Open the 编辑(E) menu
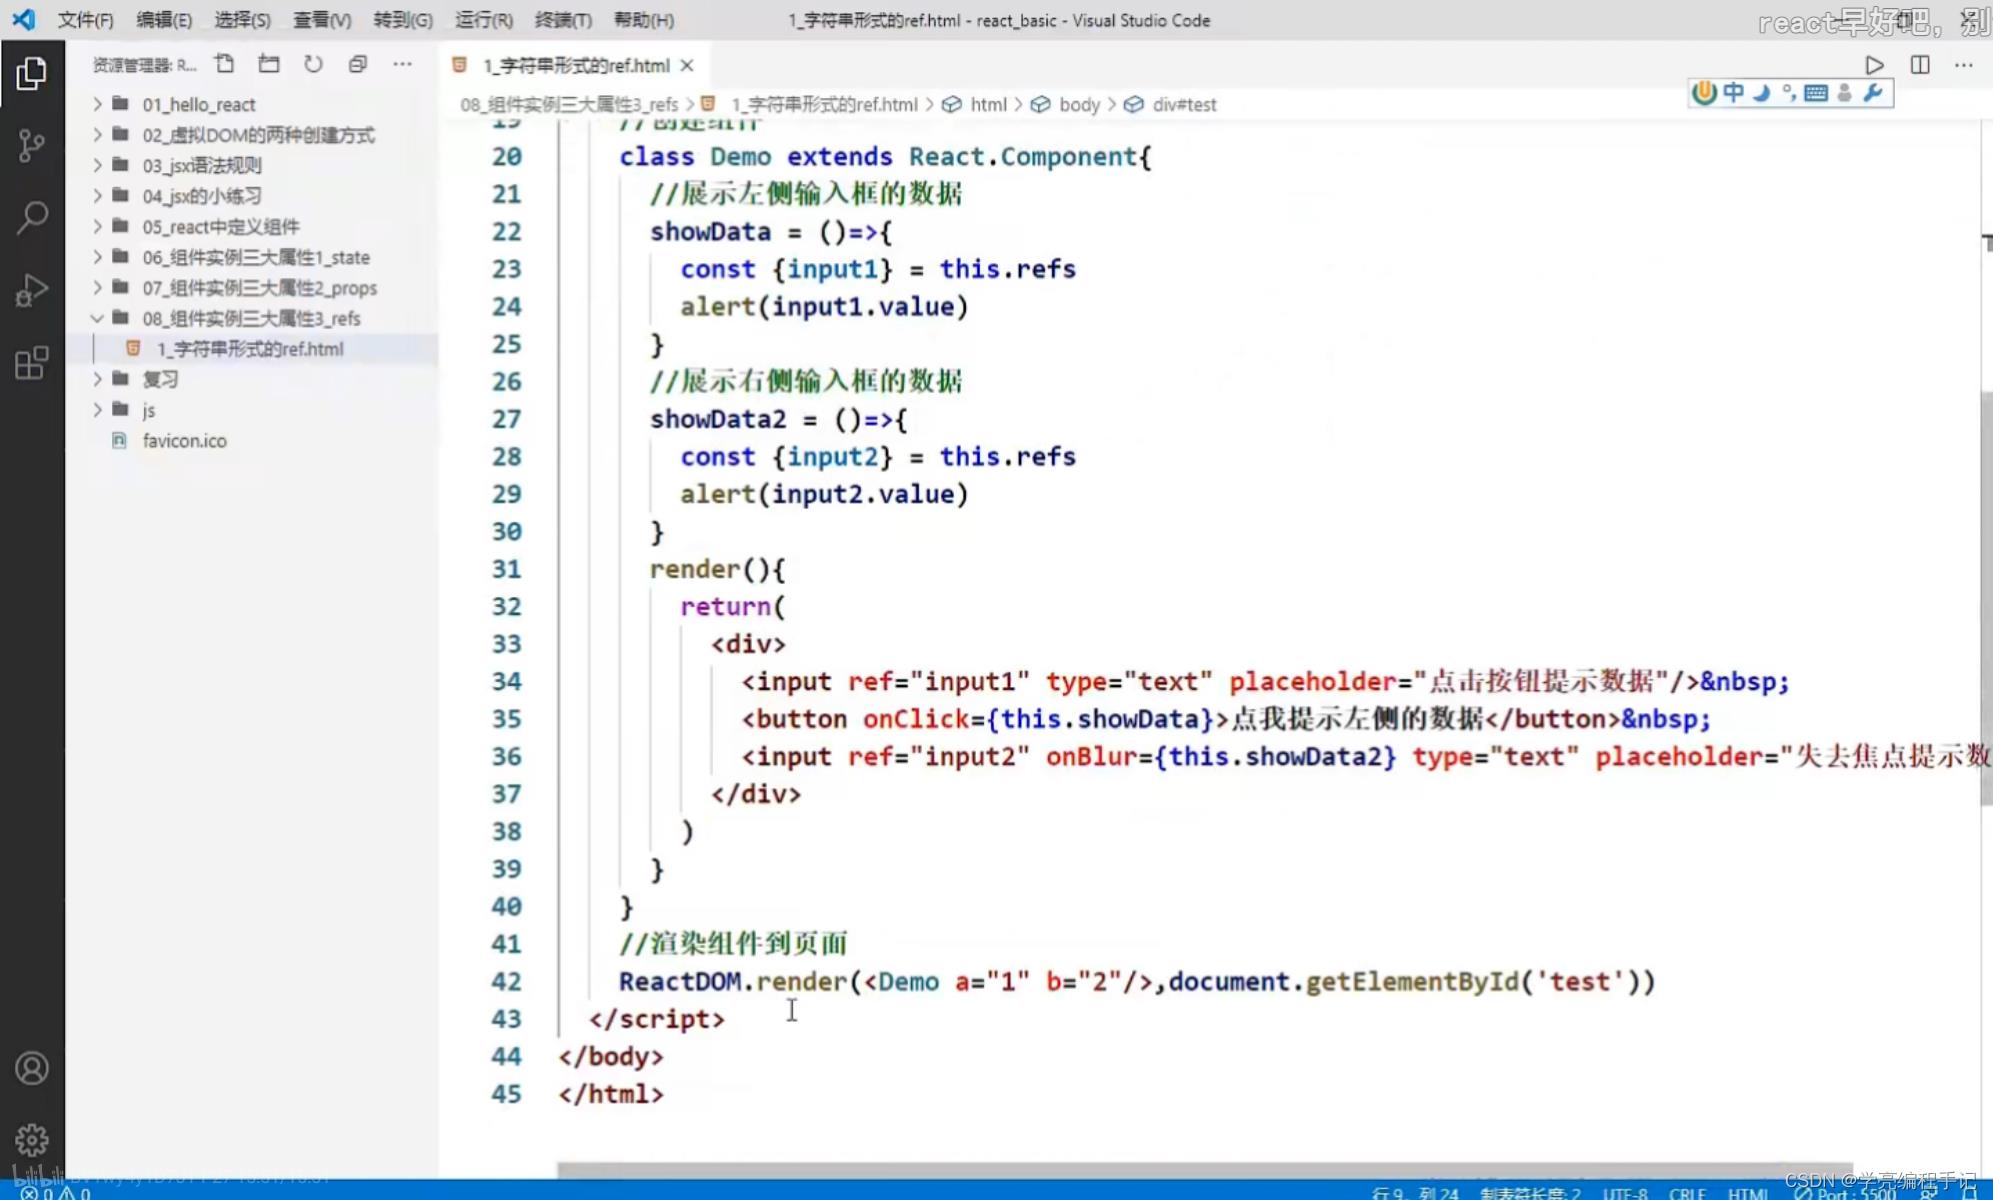Image resolution: width=1993 pixels, height=1200 pixels. [164, 20]
